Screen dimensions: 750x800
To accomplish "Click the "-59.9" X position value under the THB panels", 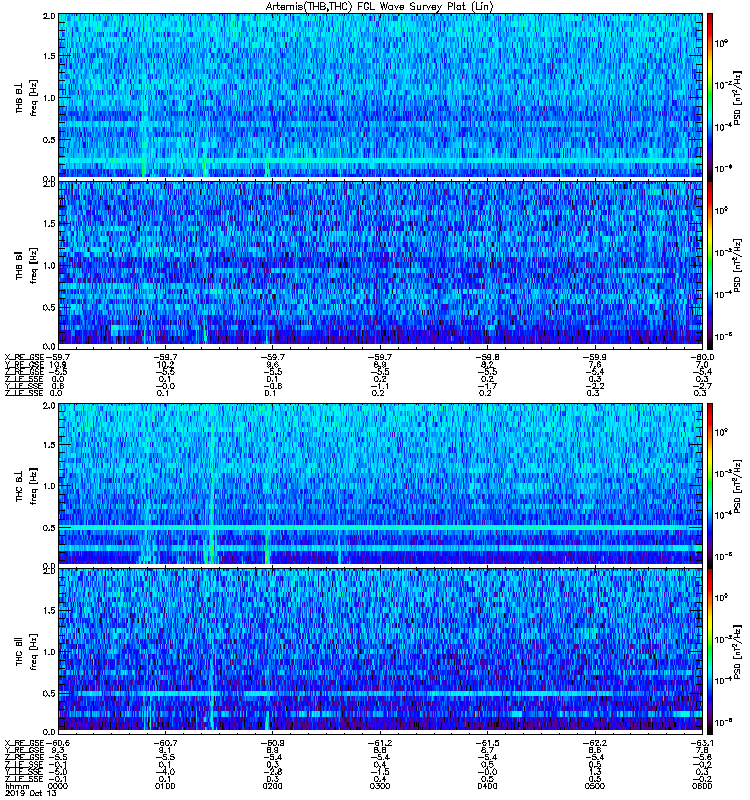I will point(595,357).
